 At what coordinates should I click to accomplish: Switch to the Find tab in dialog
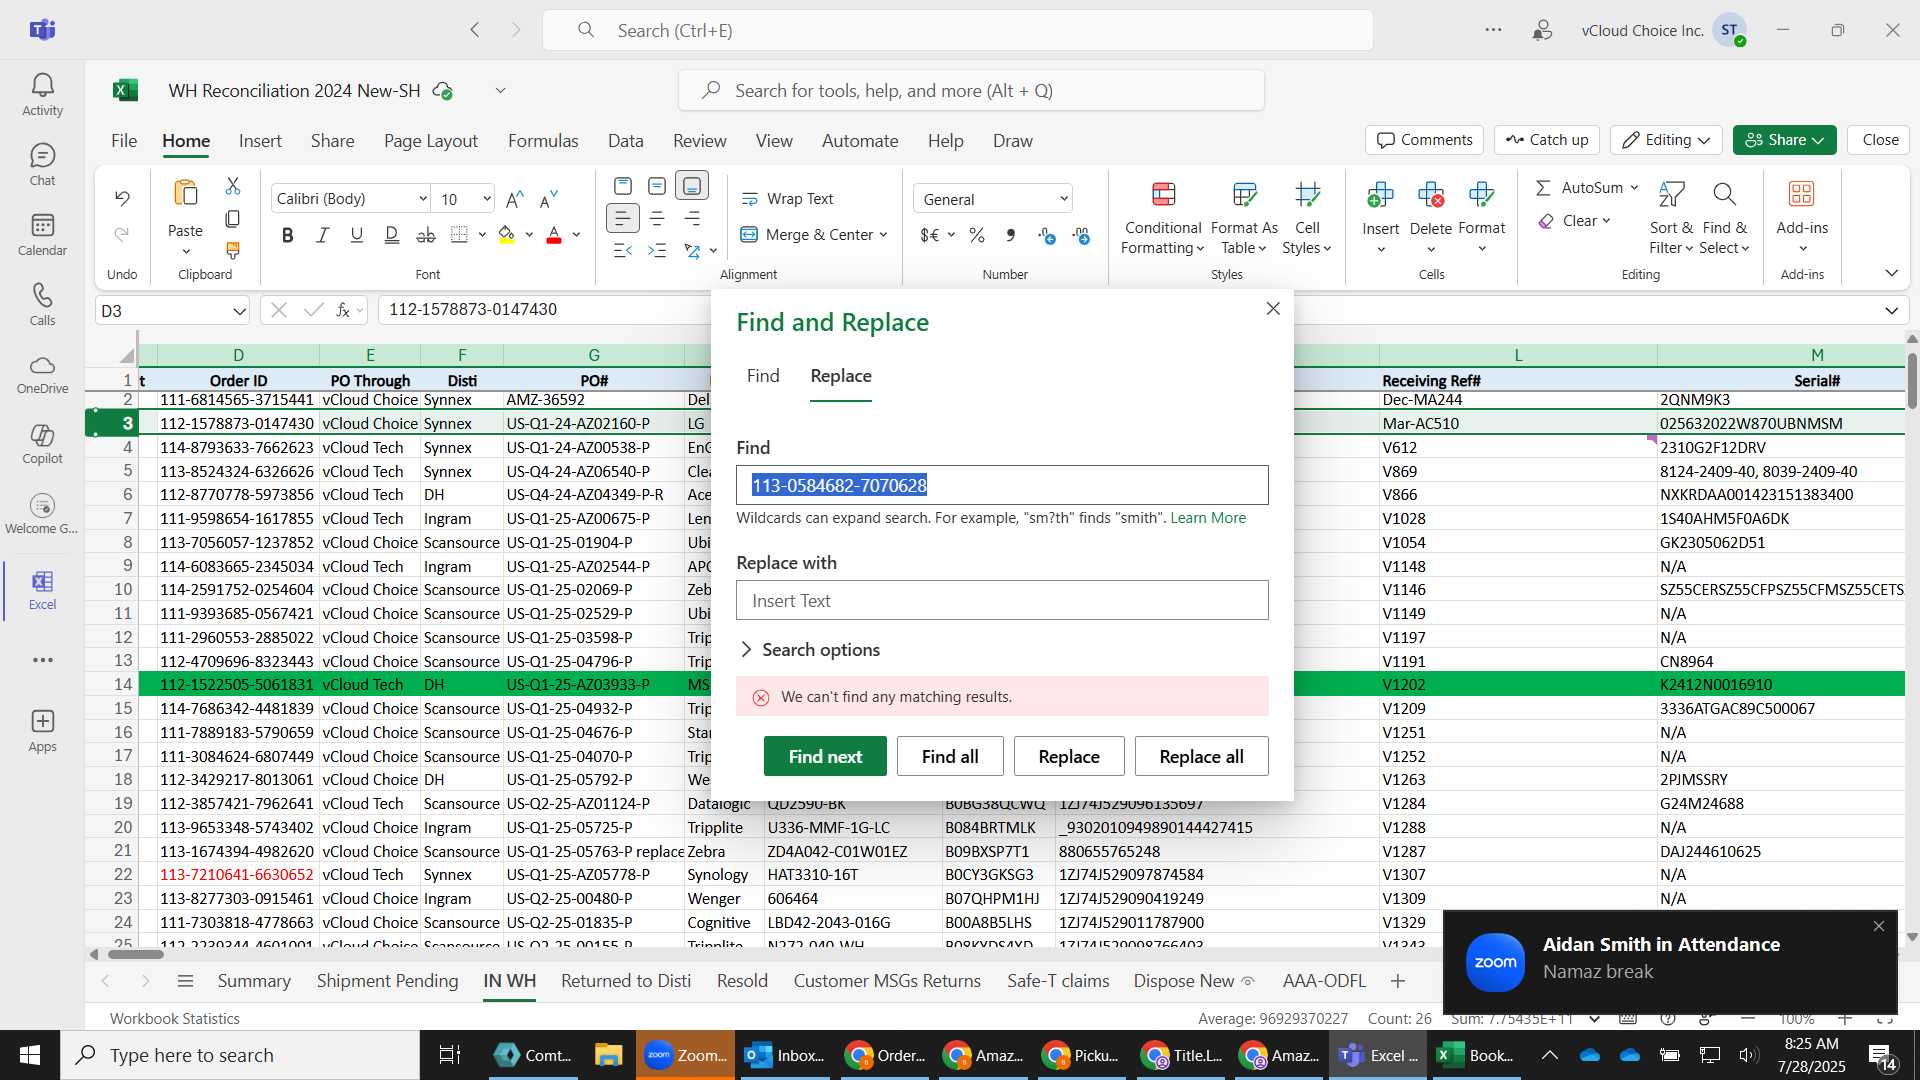pos(763,376)
